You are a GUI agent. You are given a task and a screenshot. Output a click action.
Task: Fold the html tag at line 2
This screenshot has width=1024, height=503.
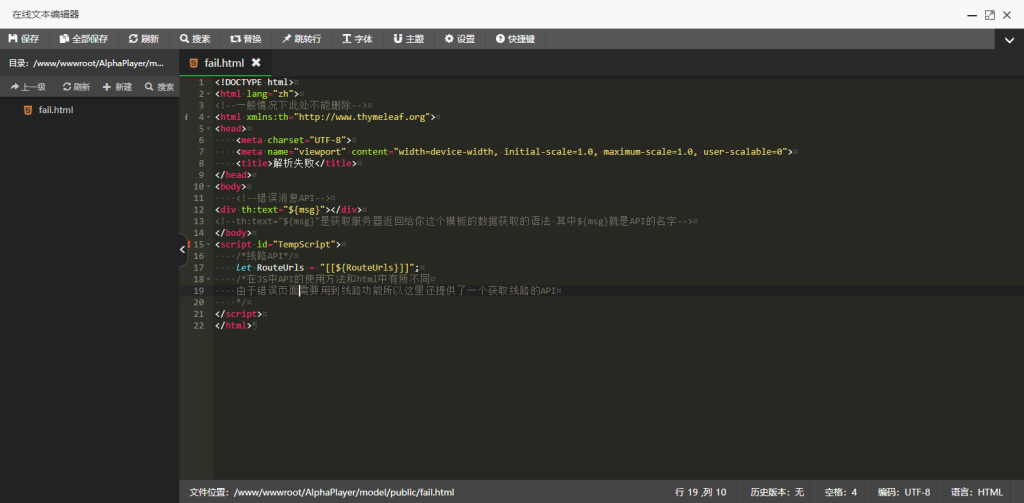tap(208, 94)
